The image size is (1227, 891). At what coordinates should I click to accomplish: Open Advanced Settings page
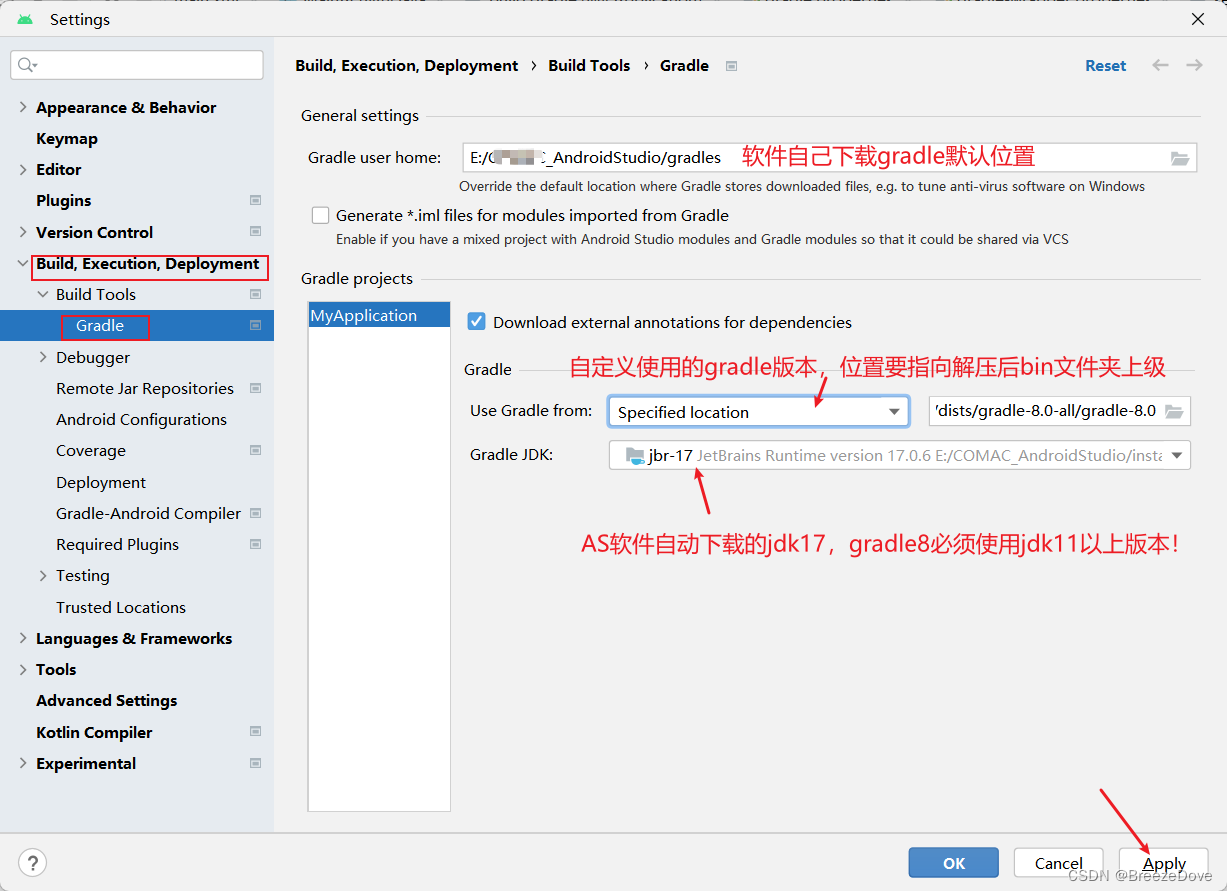107,700
